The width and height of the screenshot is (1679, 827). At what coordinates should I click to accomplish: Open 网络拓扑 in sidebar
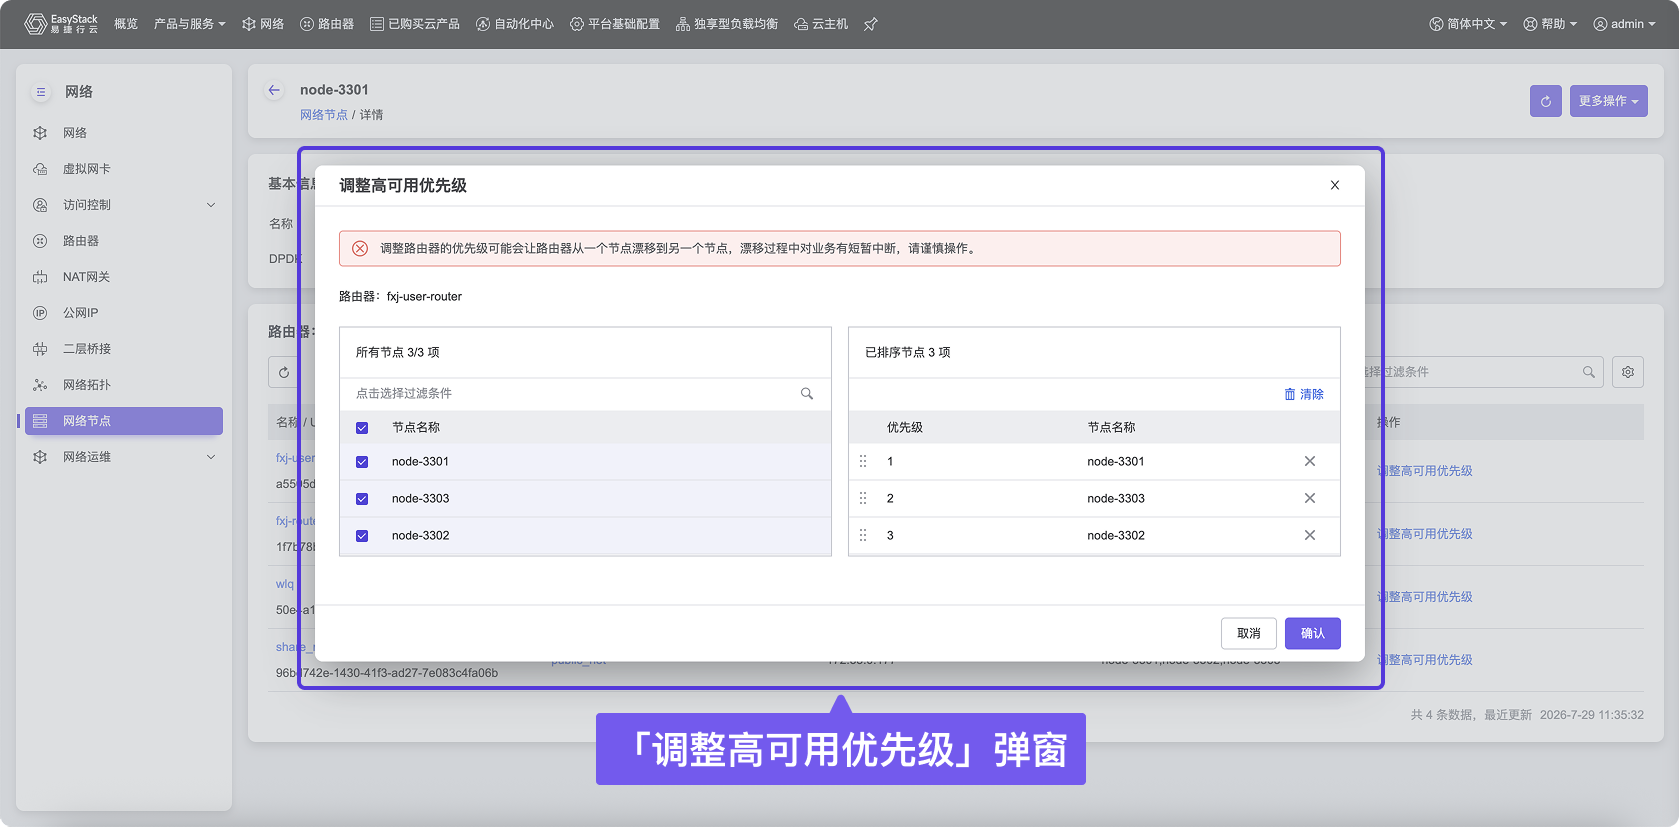(x=87, y=385)
